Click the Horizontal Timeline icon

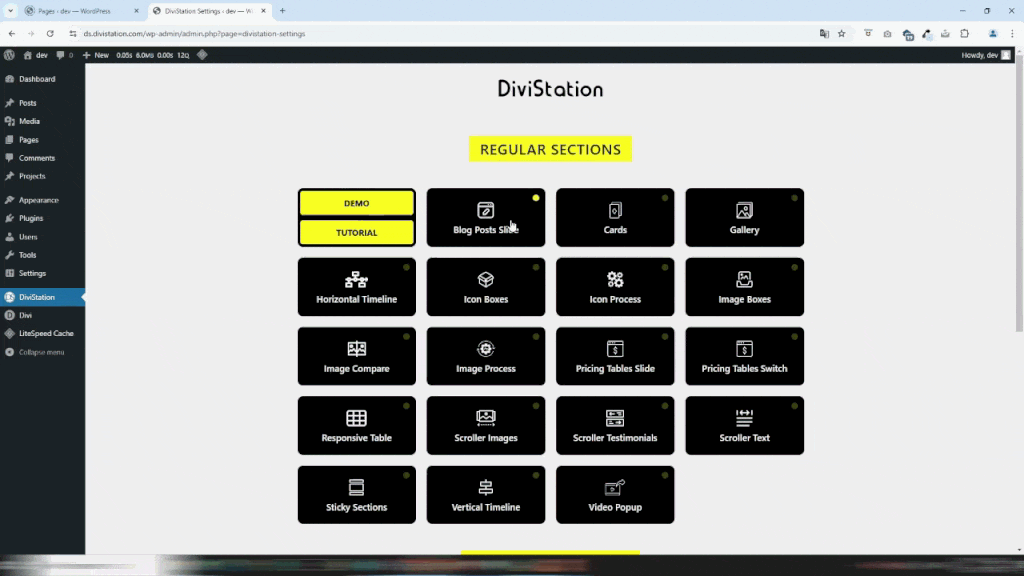pyautogui.click(x=356, y=280)
